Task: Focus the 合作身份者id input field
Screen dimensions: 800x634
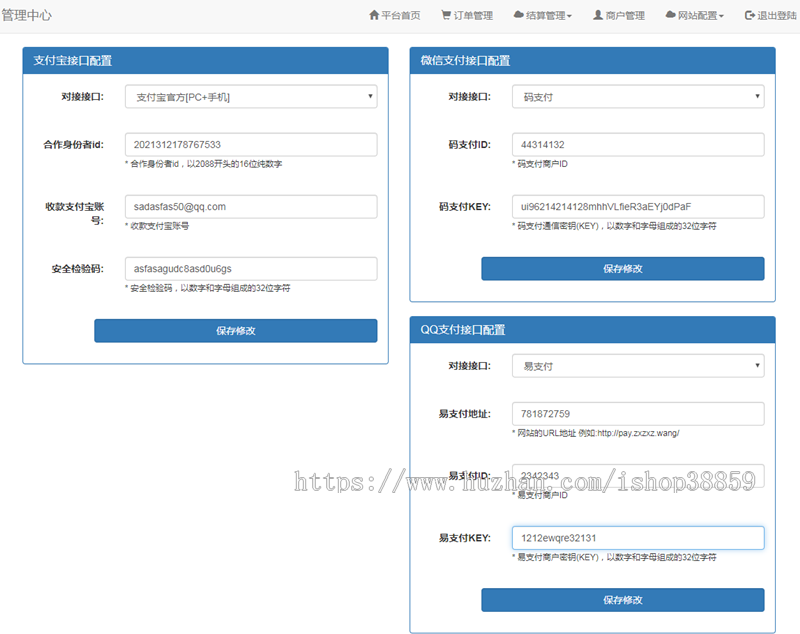Action: tap(251, 144)
